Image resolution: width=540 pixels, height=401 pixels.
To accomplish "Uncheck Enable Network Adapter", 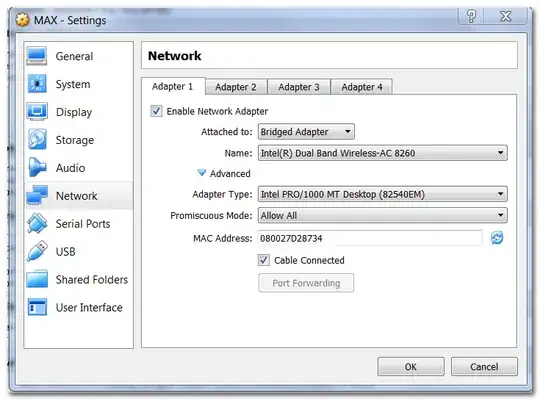I will tap(156, 111).
